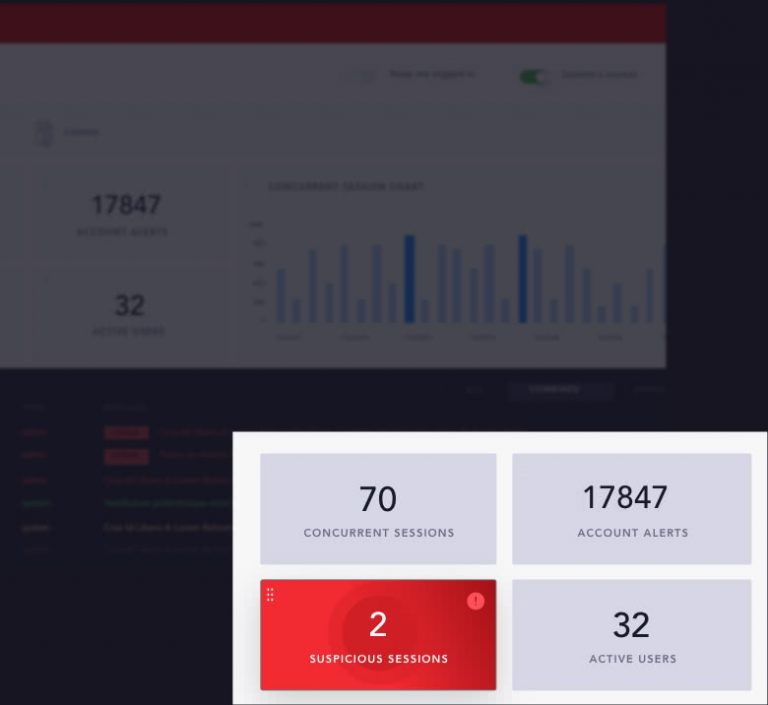Image resolution: width=768 pixels, height=705 pixels.
Task: Click the first dark blue chart bar
Action: coord(409,278)
